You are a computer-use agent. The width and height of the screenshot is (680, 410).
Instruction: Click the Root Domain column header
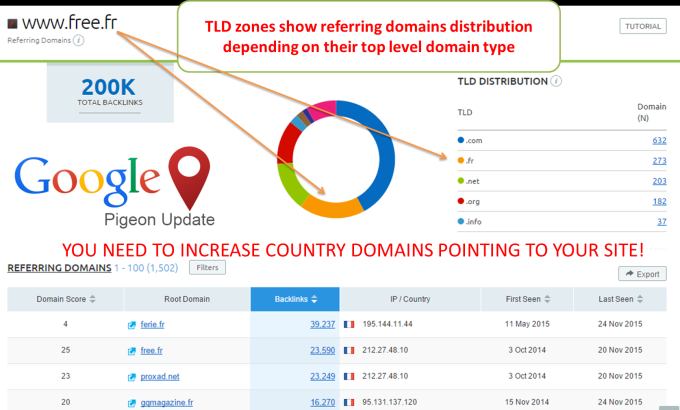[x=187, y=299]
